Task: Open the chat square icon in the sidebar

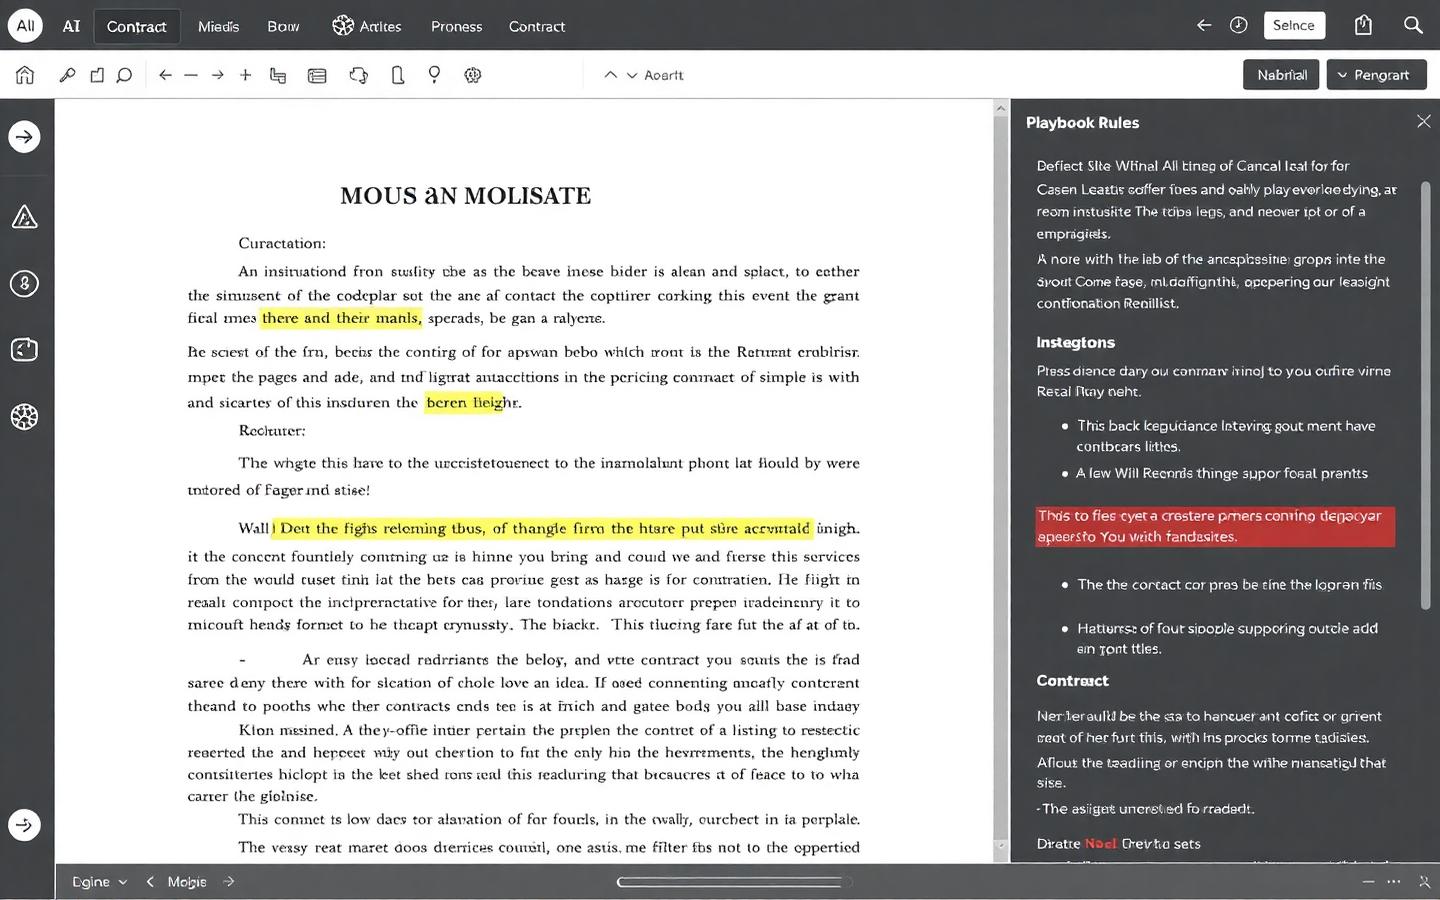Action: tap(25, 349)
